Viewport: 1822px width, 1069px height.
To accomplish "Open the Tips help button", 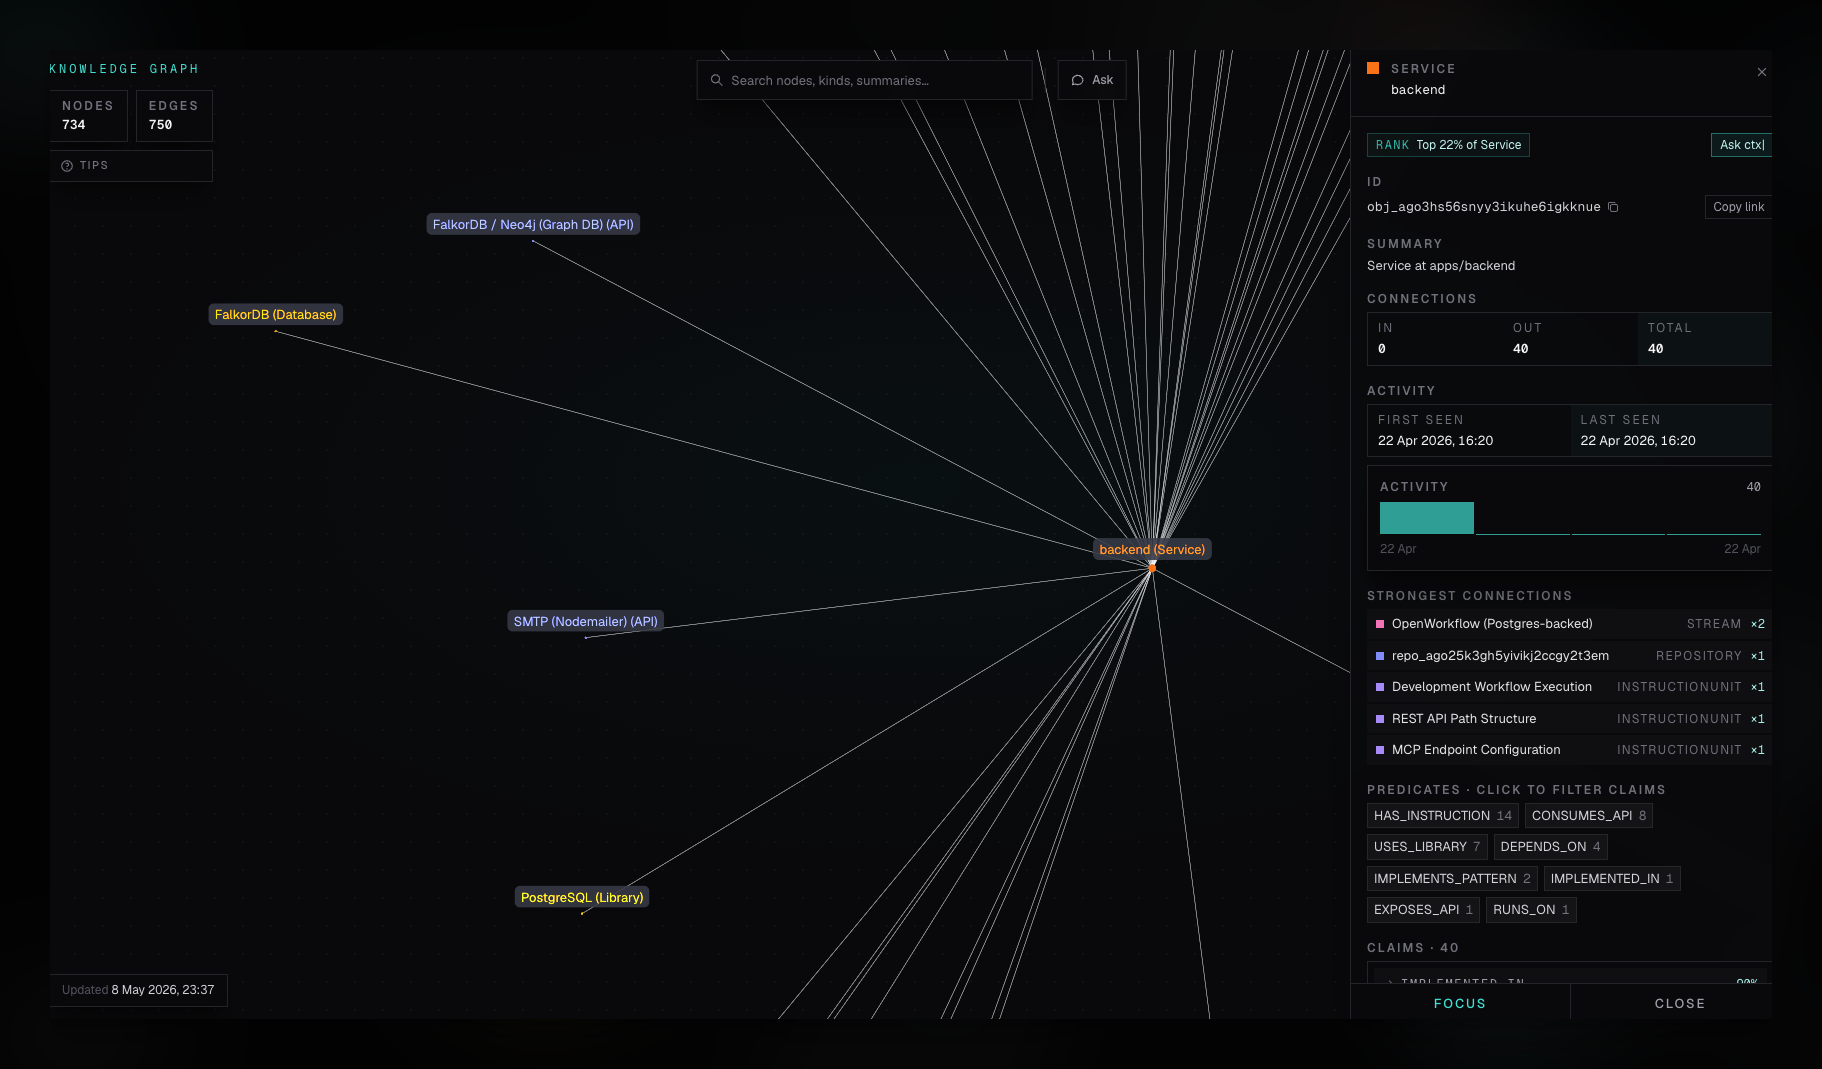I will [131, 166].
